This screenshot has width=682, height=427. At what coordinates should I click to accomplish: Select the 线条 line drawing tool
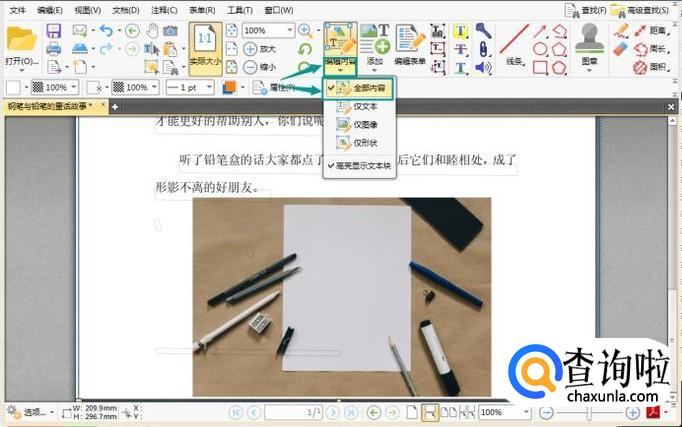pyautogui.click(x=515, y=45)
